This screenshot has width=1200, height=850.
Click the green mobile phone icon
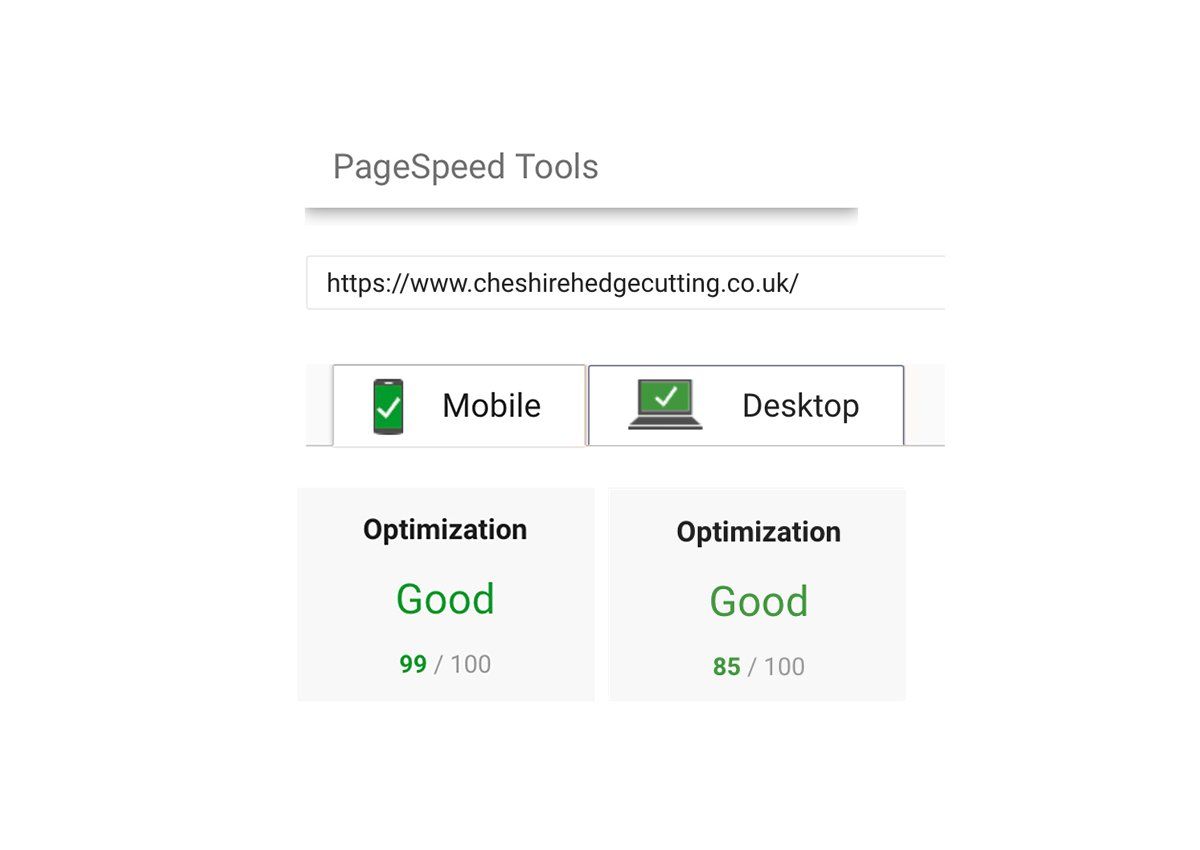point(388,407)
